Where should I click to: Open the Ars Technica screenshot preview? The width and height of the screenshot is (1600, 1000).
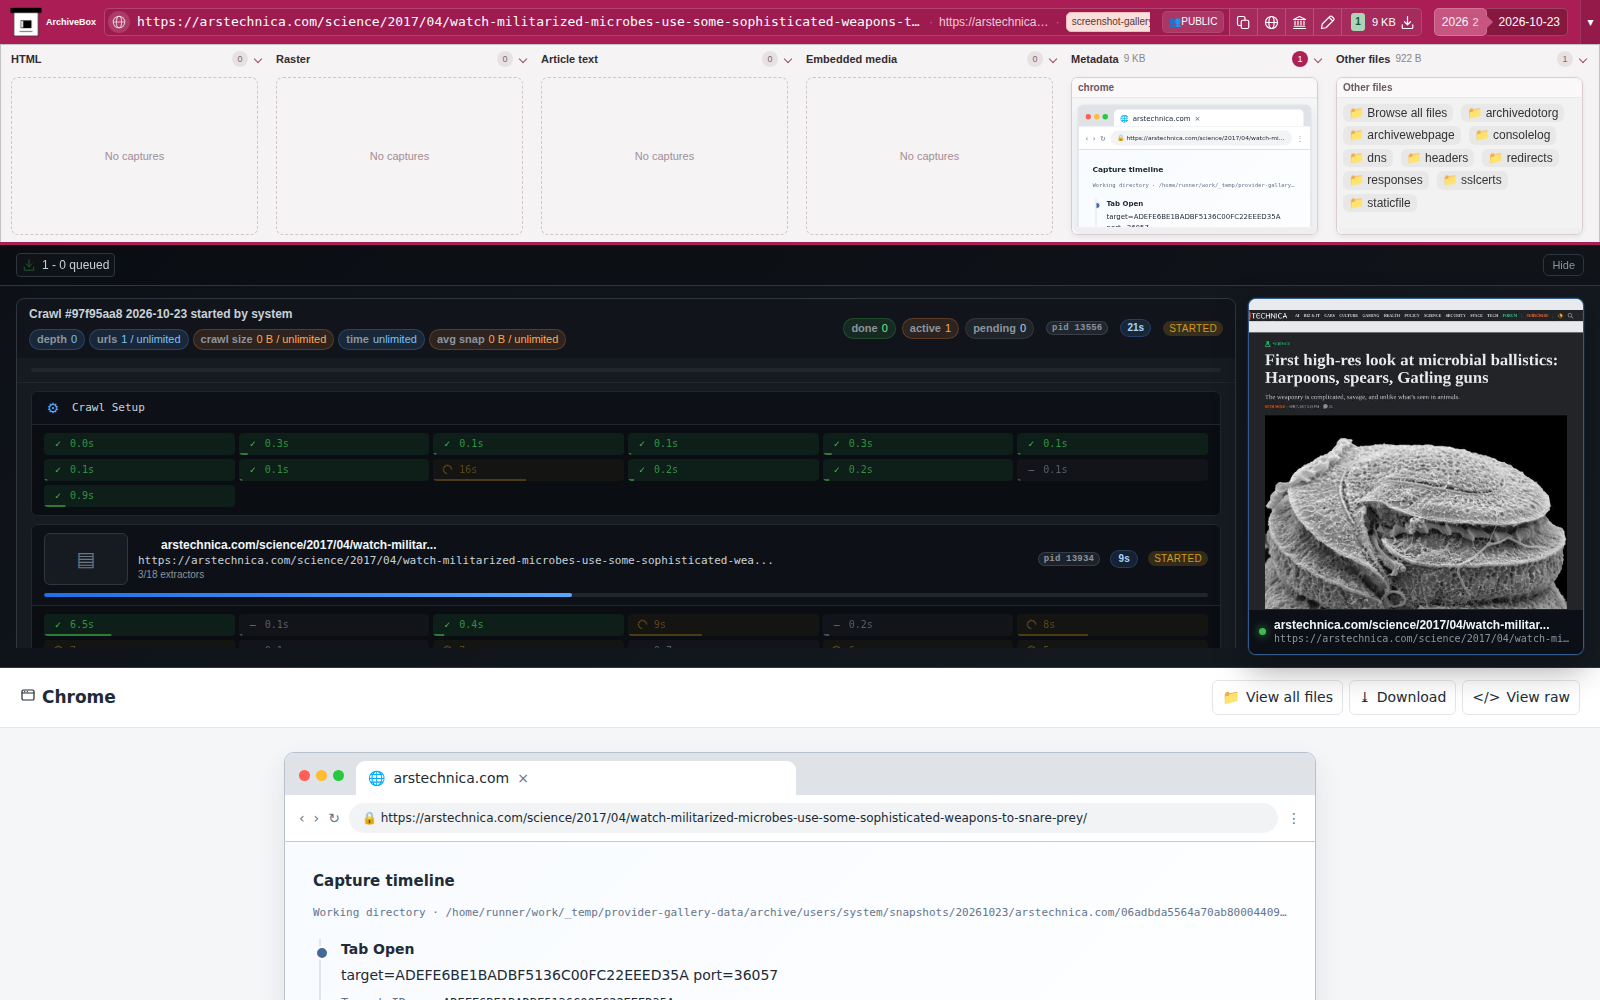pos(1415,476)
